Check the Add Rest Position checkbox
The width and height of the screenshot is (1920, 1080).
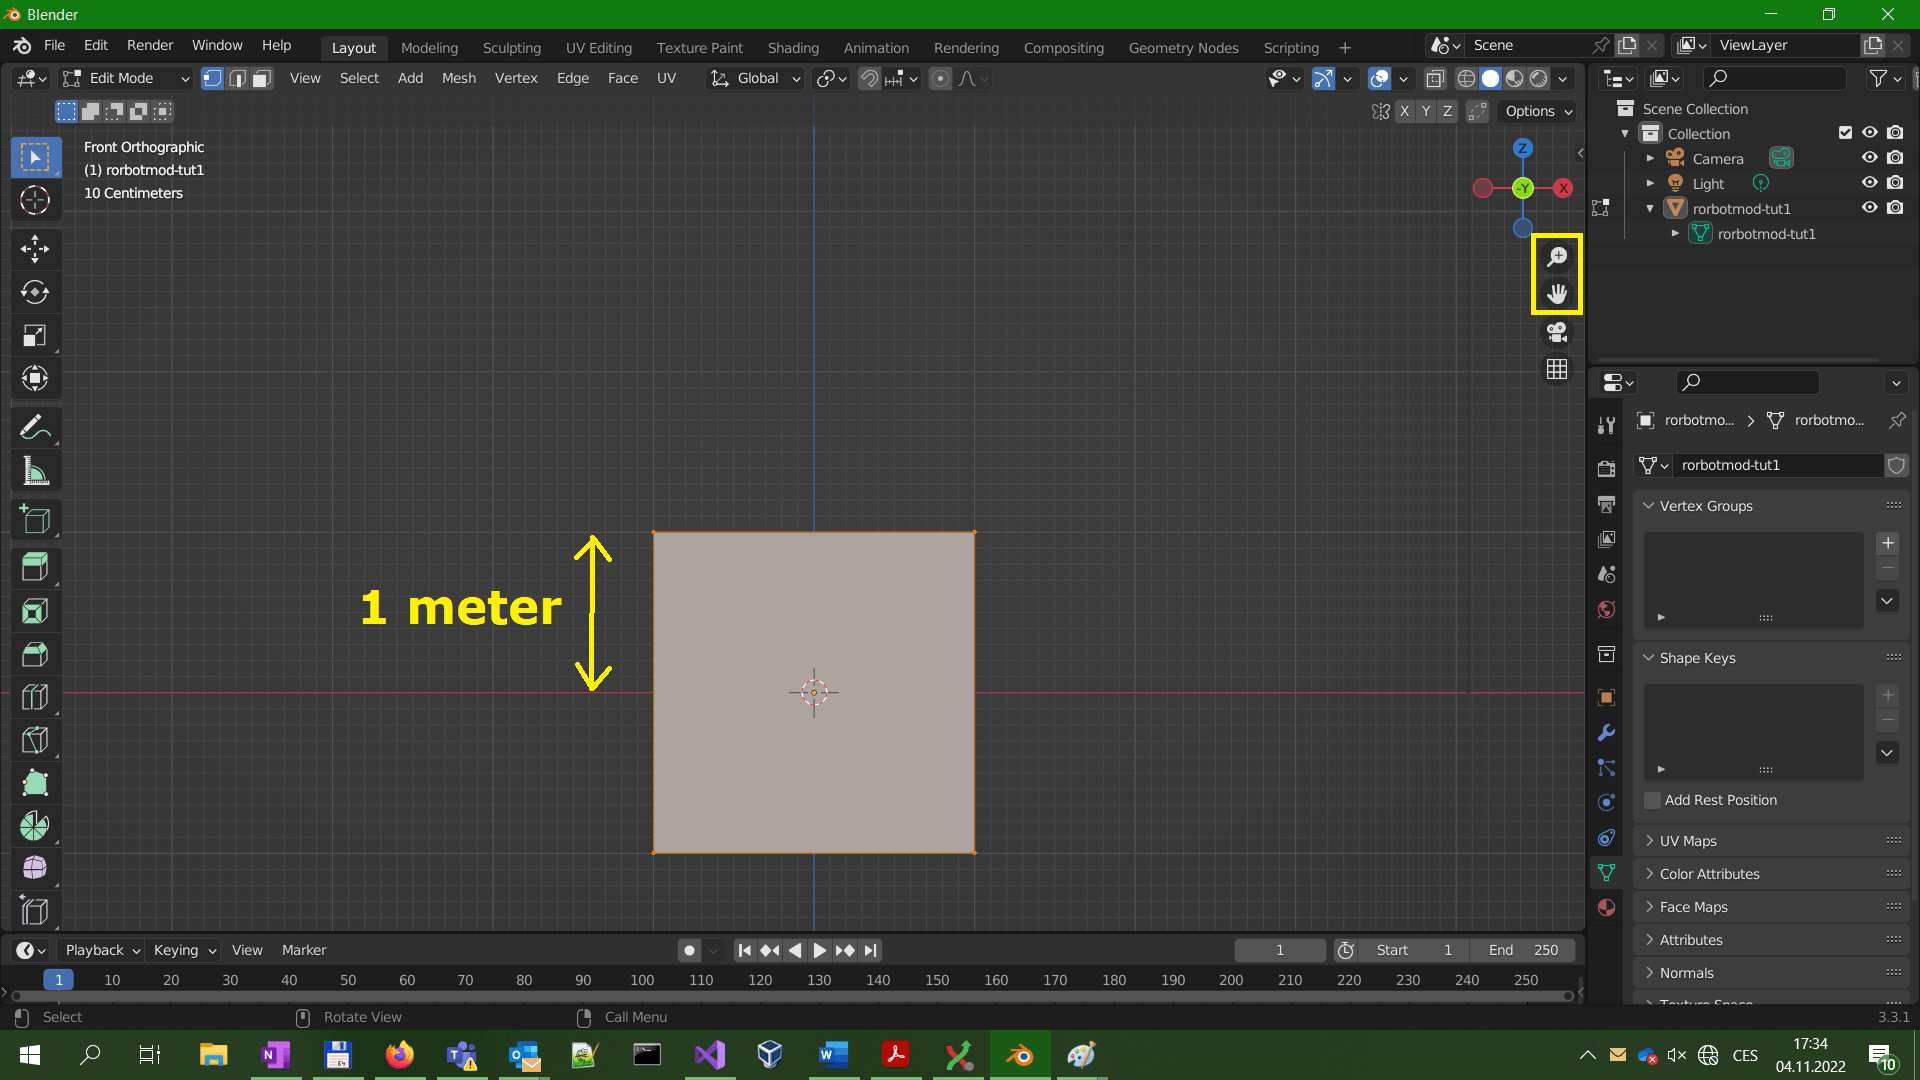(x=1651, y=800)
